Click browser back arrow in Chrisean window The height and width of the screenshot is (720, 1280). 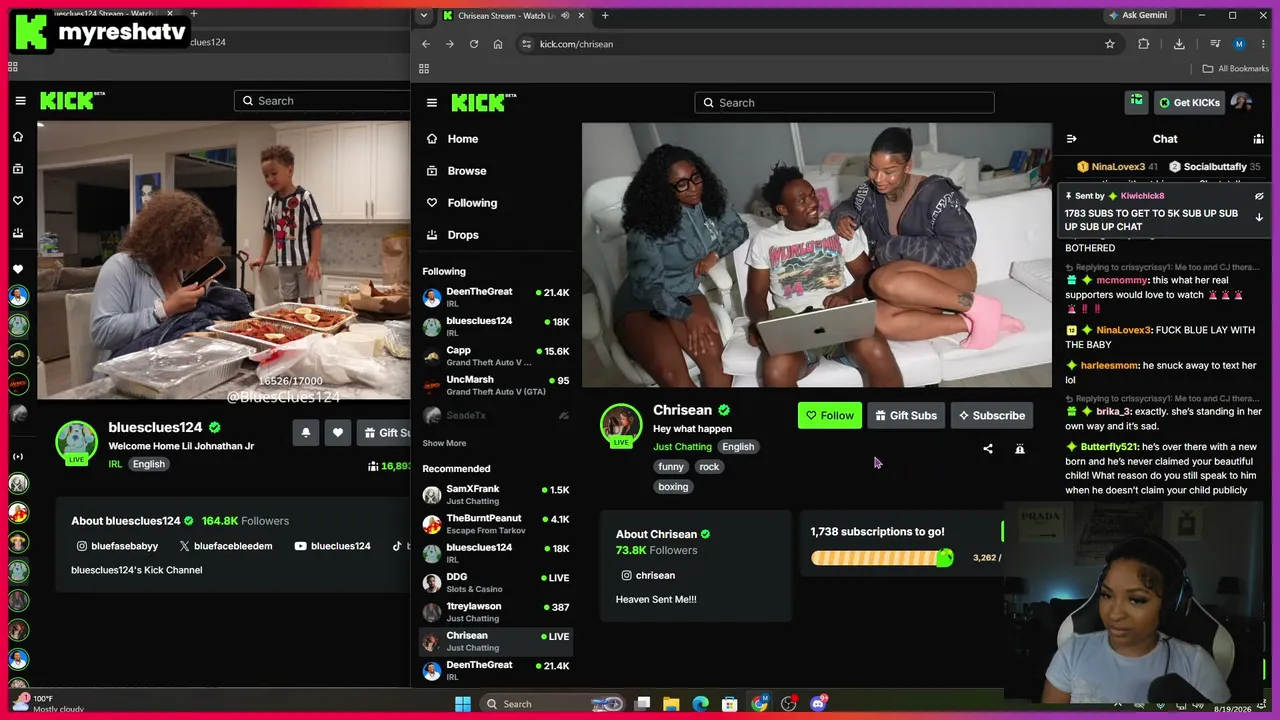click(x=426, y=44)
